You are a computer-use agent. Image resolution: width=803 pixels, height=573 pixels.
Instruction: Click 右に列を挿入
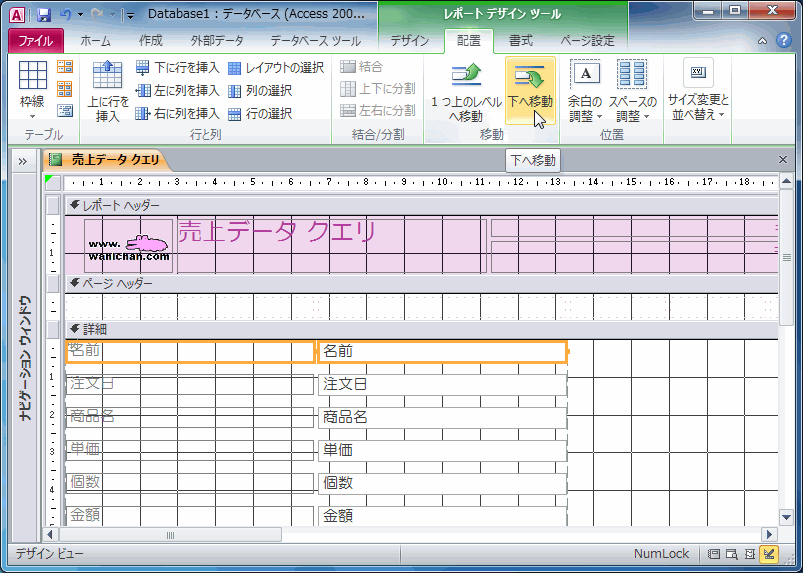pyautogui.click(x=178, y=113)
